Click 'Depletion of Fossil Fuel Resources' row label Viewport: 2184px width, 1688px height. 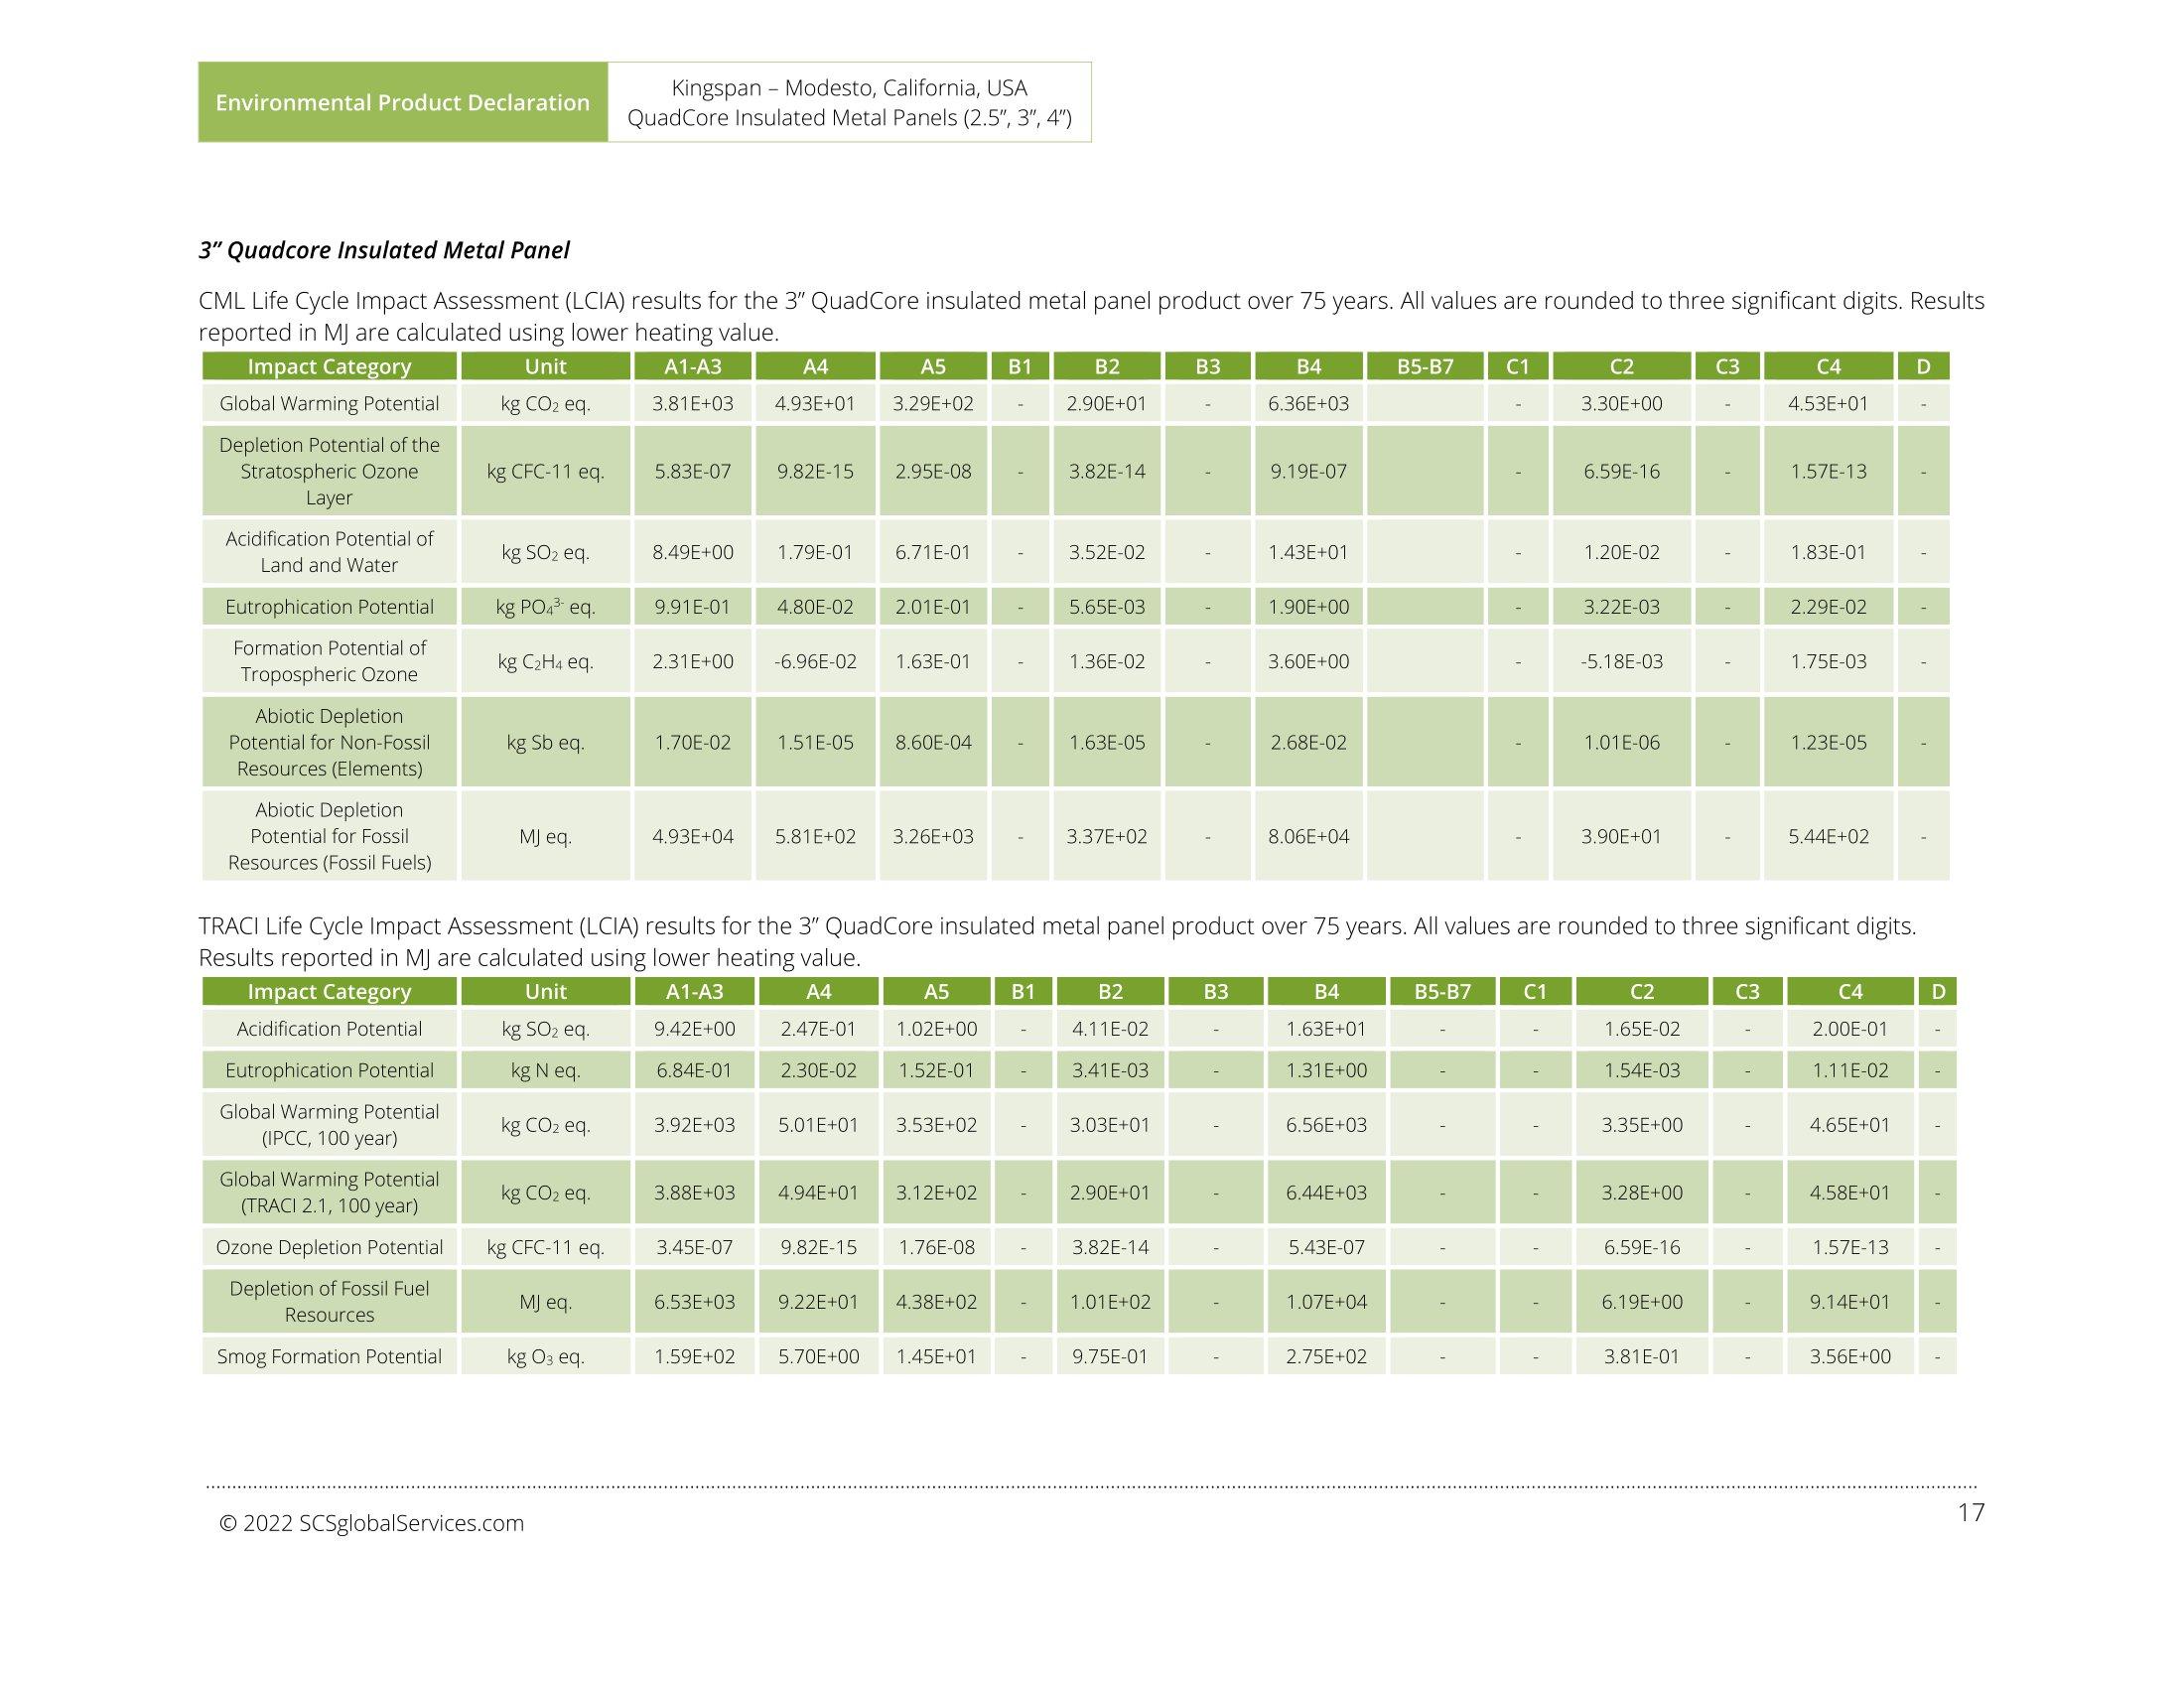(329, 1302)
